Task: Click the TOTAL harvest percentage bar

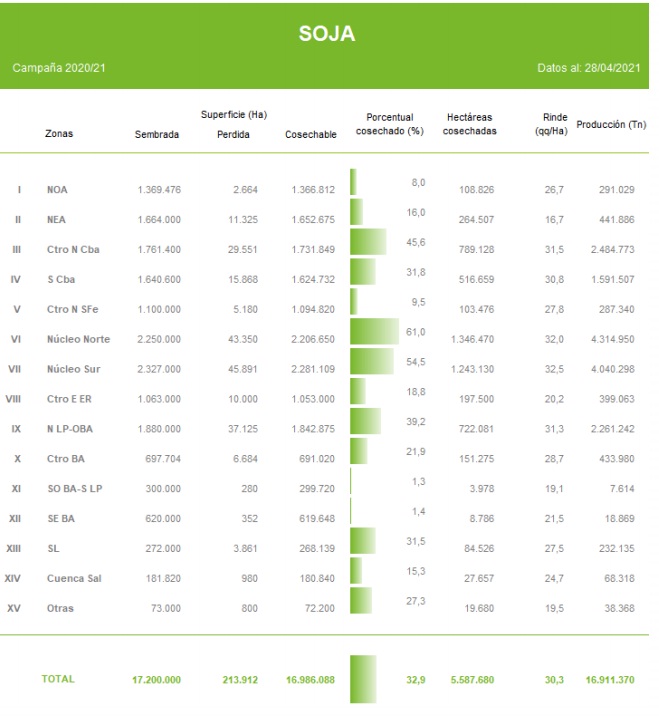Action: [363, 679]
